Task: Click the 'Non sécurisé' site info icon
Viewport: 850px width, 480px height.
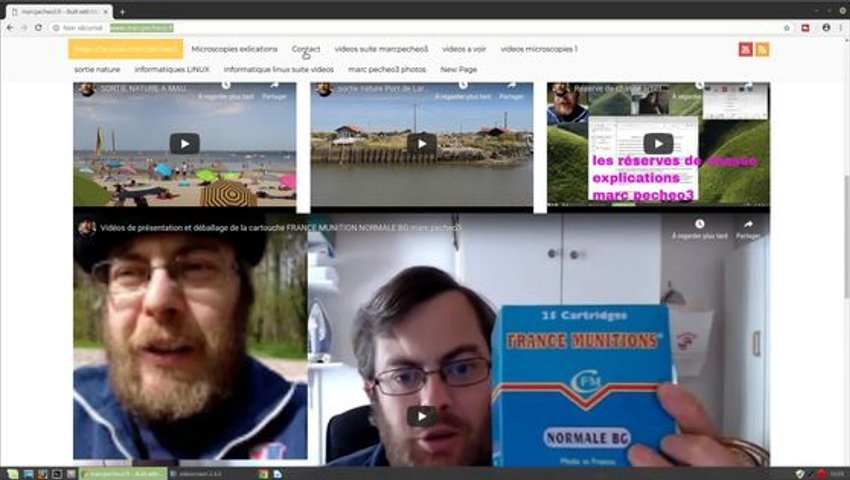Action: point(56,28)
